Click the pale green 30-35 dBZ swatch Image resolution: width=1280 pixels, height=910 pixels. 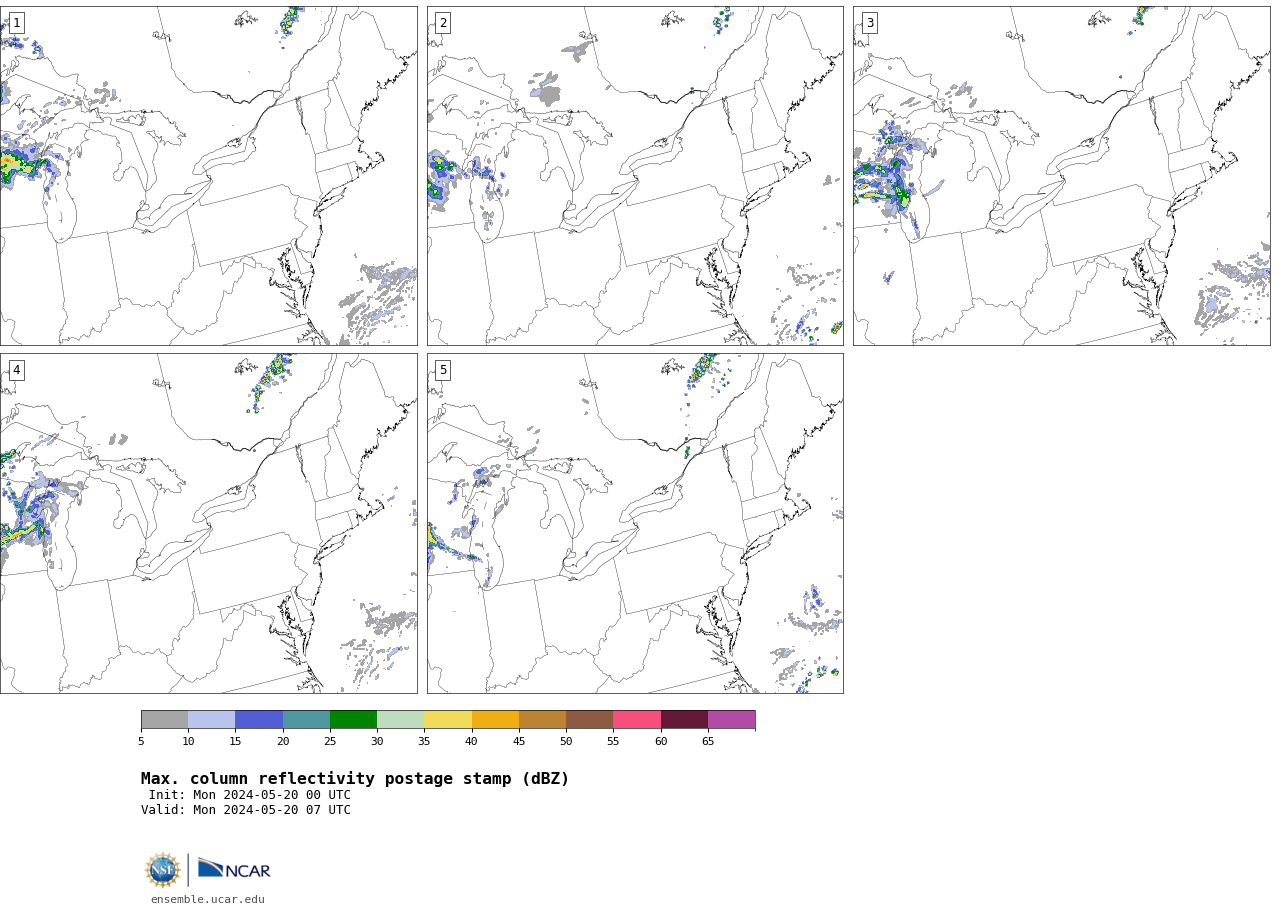coord(401,720)
